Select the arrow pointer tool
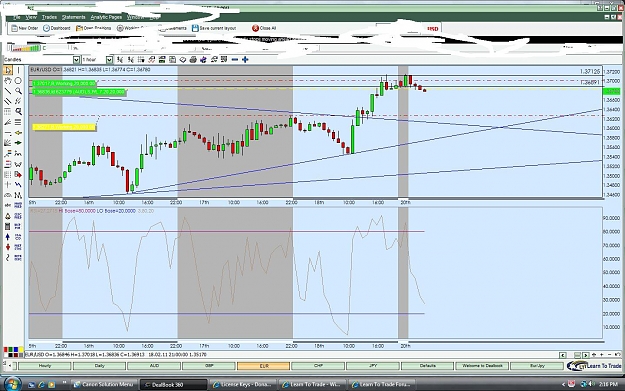The height and width of the screenshot is (391, 625). click(x=8, y=71)
